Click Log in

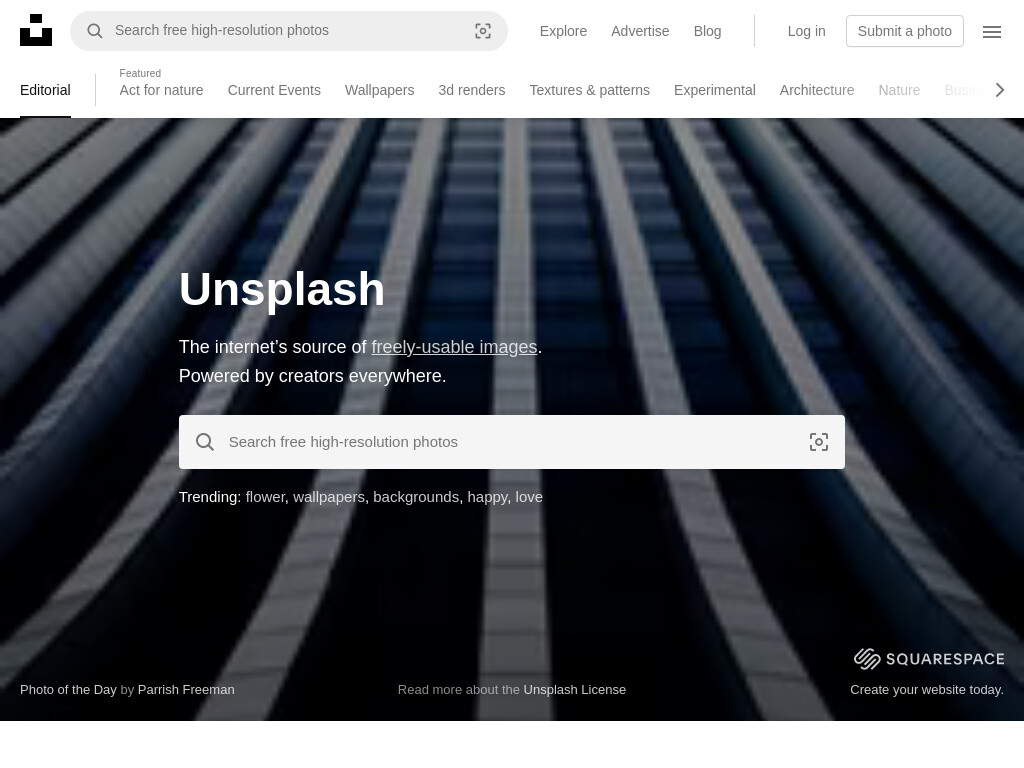point(807,31)
